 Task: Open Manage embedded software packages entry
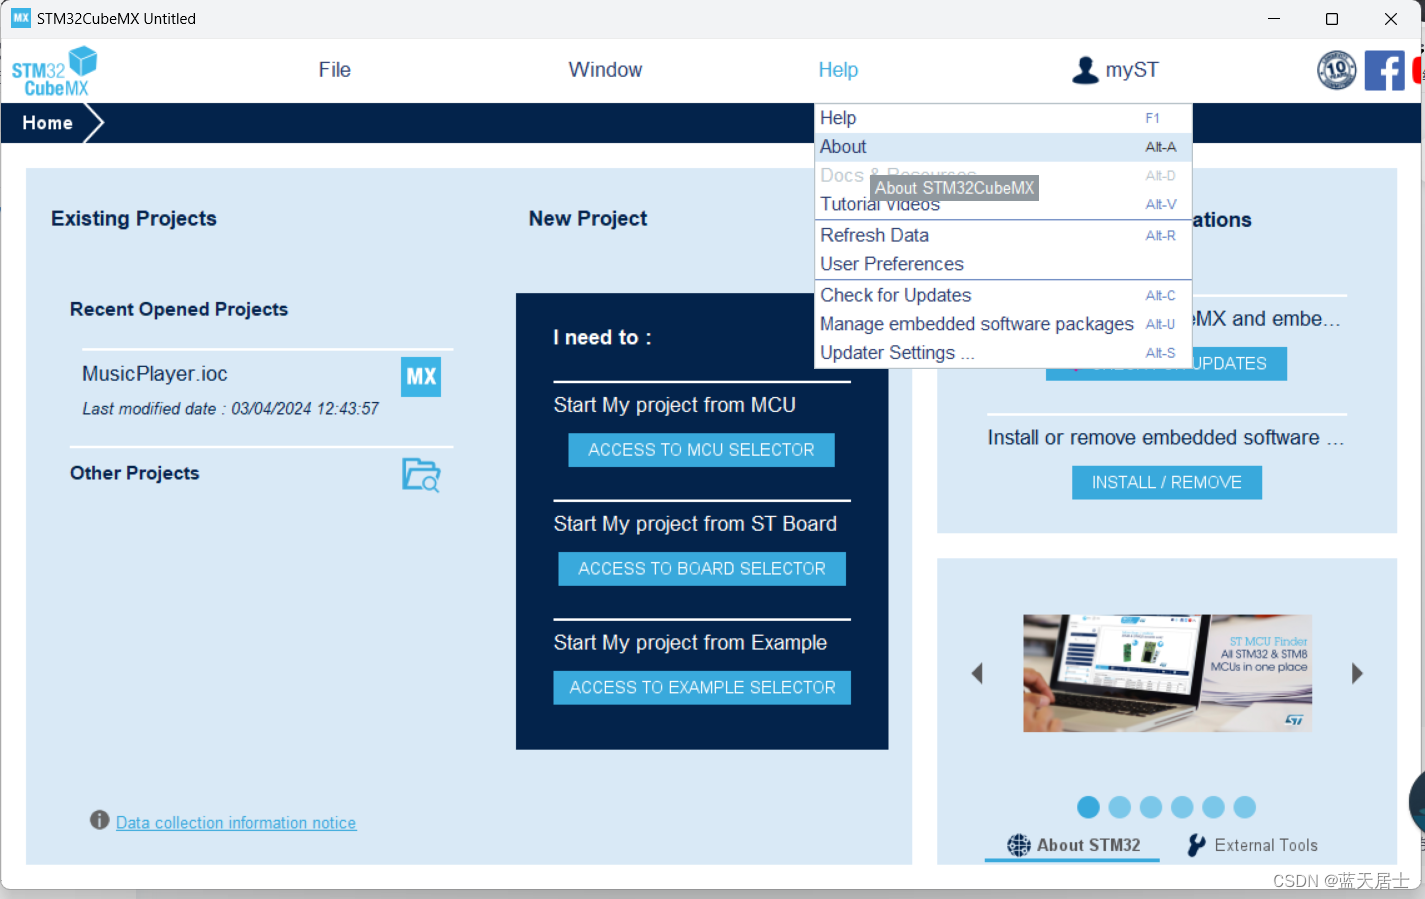pos(1003,324)
